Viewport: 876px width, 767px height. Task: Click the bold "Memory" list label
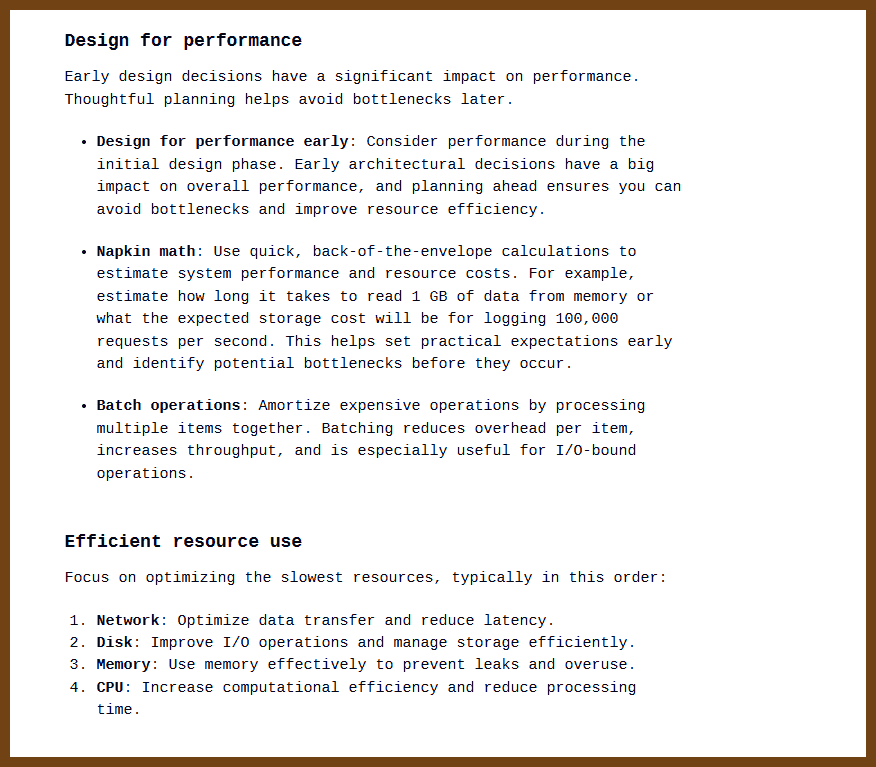[123, 665]
